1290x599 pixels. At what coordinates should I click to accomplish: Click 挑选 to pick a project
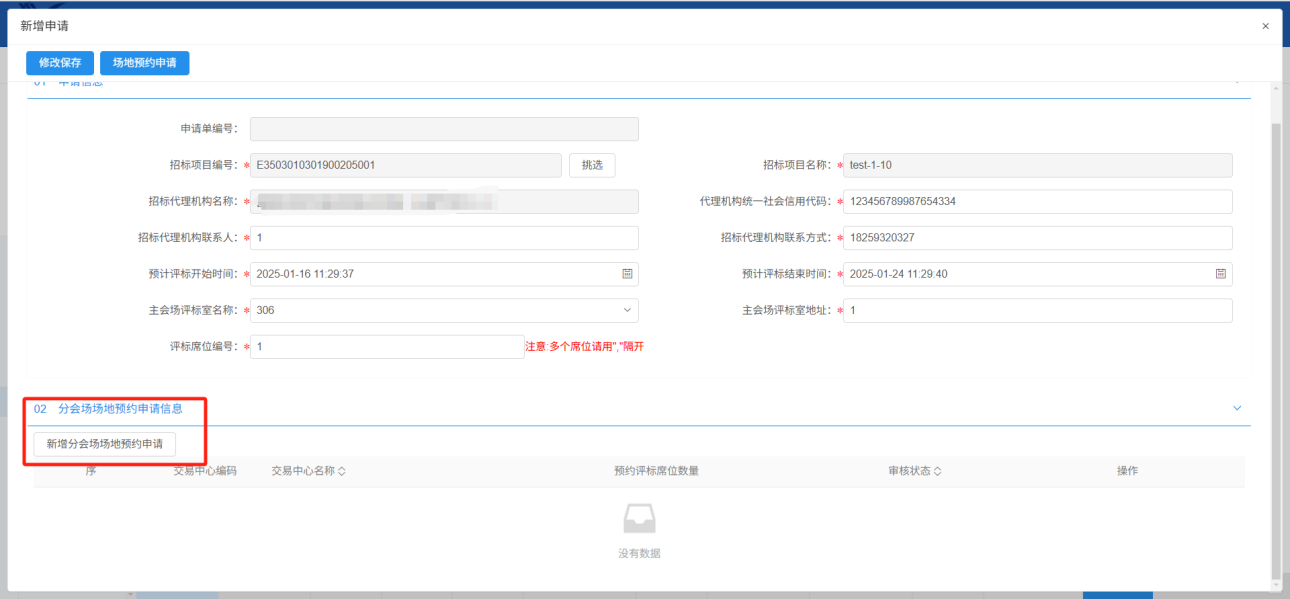pyautogui.click(x=592, y=165)
